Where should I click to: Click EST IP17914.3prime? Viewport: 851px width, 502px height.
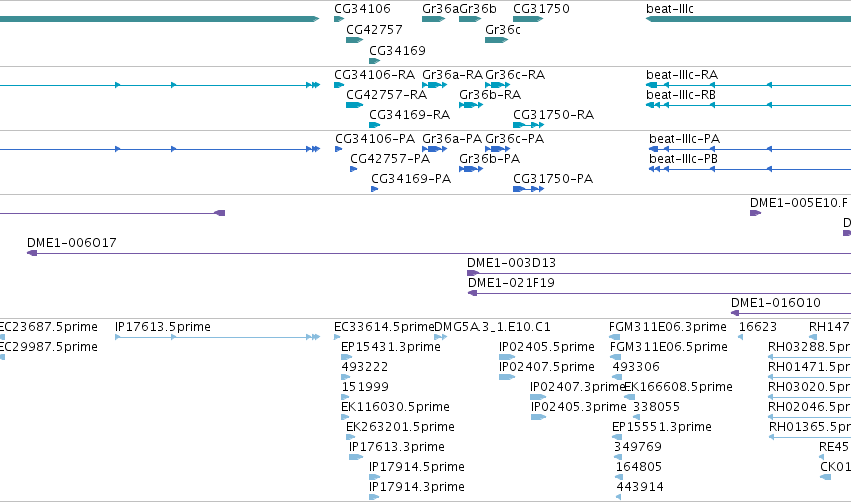coord(417,488)
